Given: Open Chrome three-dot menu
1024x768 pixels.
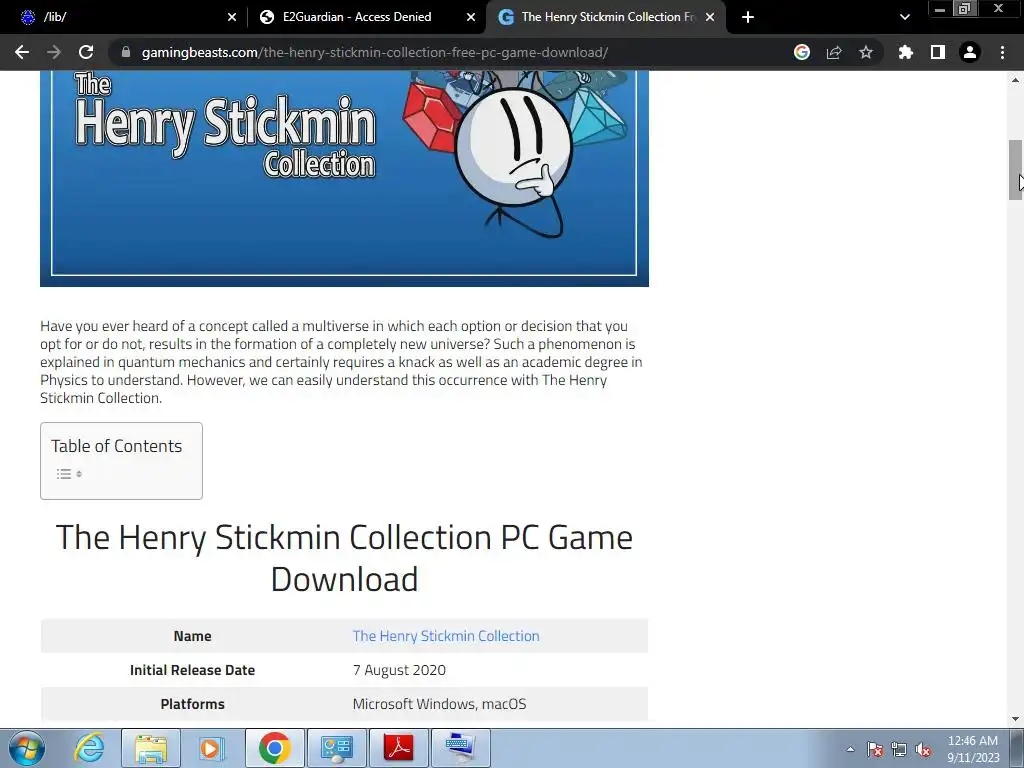Looking at the screenshot, I should 1002,52.
